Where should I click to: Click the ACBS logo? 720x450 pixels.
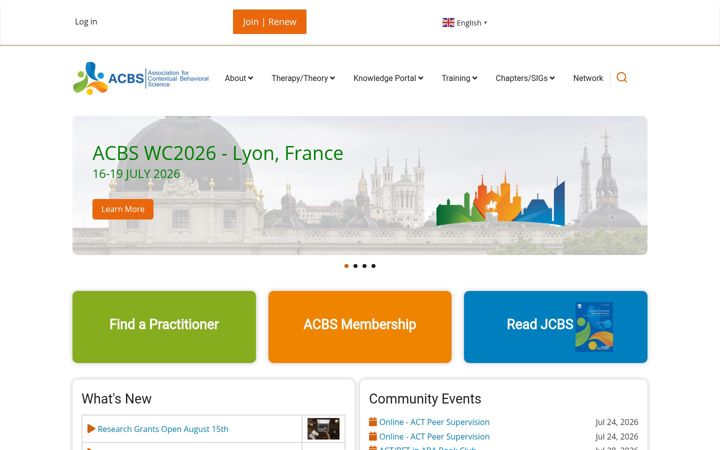(x=141, y=78)
